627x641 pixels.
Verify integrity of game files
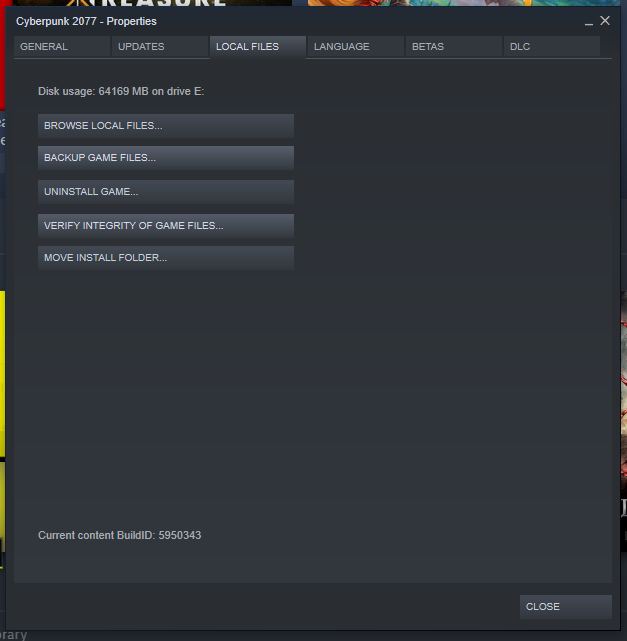[166, 226]
